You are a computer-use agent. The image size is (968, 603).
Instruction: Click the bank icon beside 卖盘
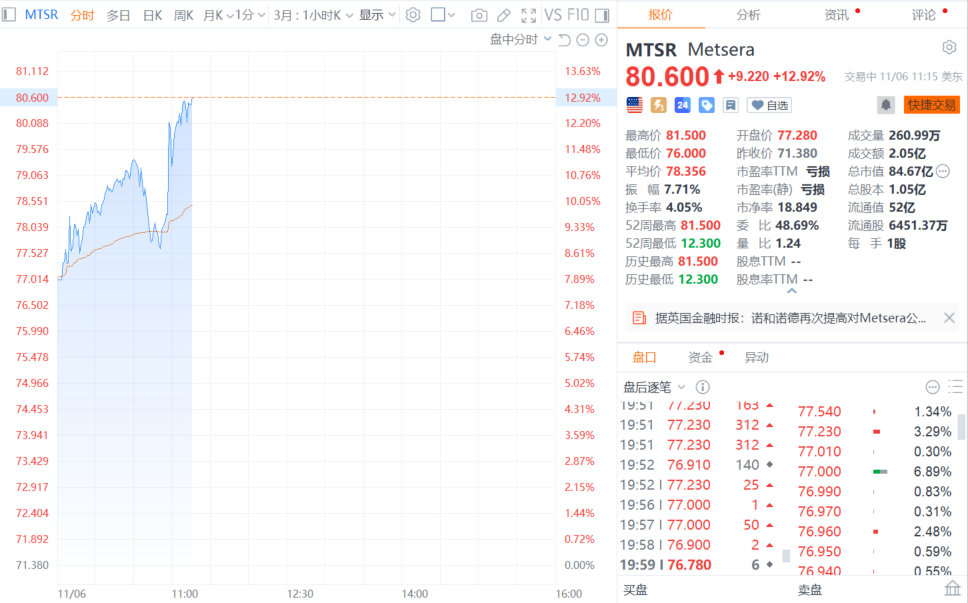[953, 588]
